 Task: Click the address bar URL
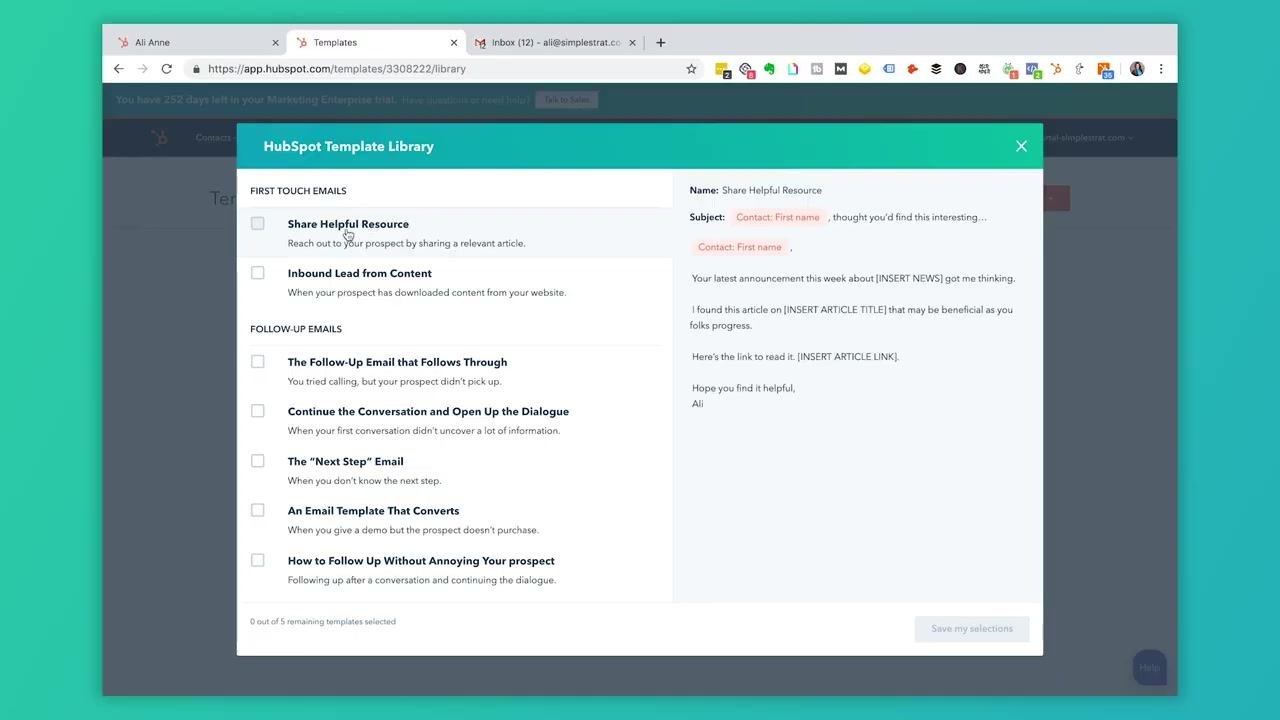pos(337,69)
